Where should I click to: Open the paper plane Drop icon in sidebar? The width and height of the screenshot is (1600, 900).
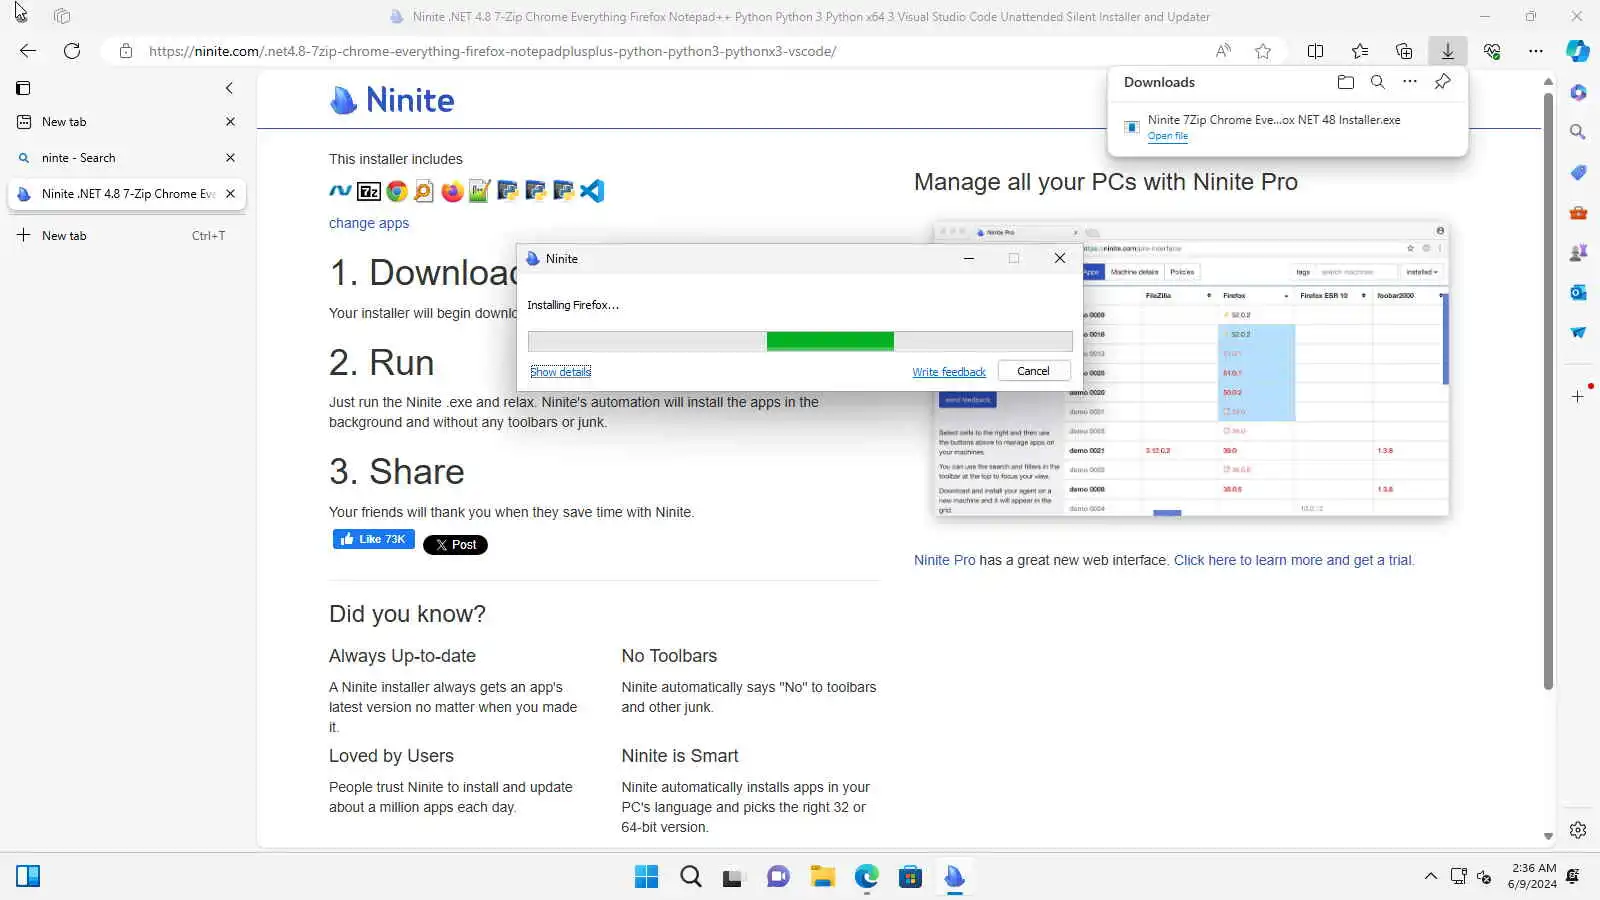(x=1578, y=332)
